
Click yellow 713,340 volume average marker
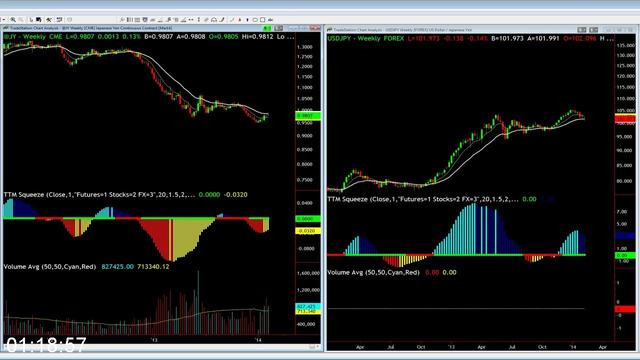[x=308, y=311]
